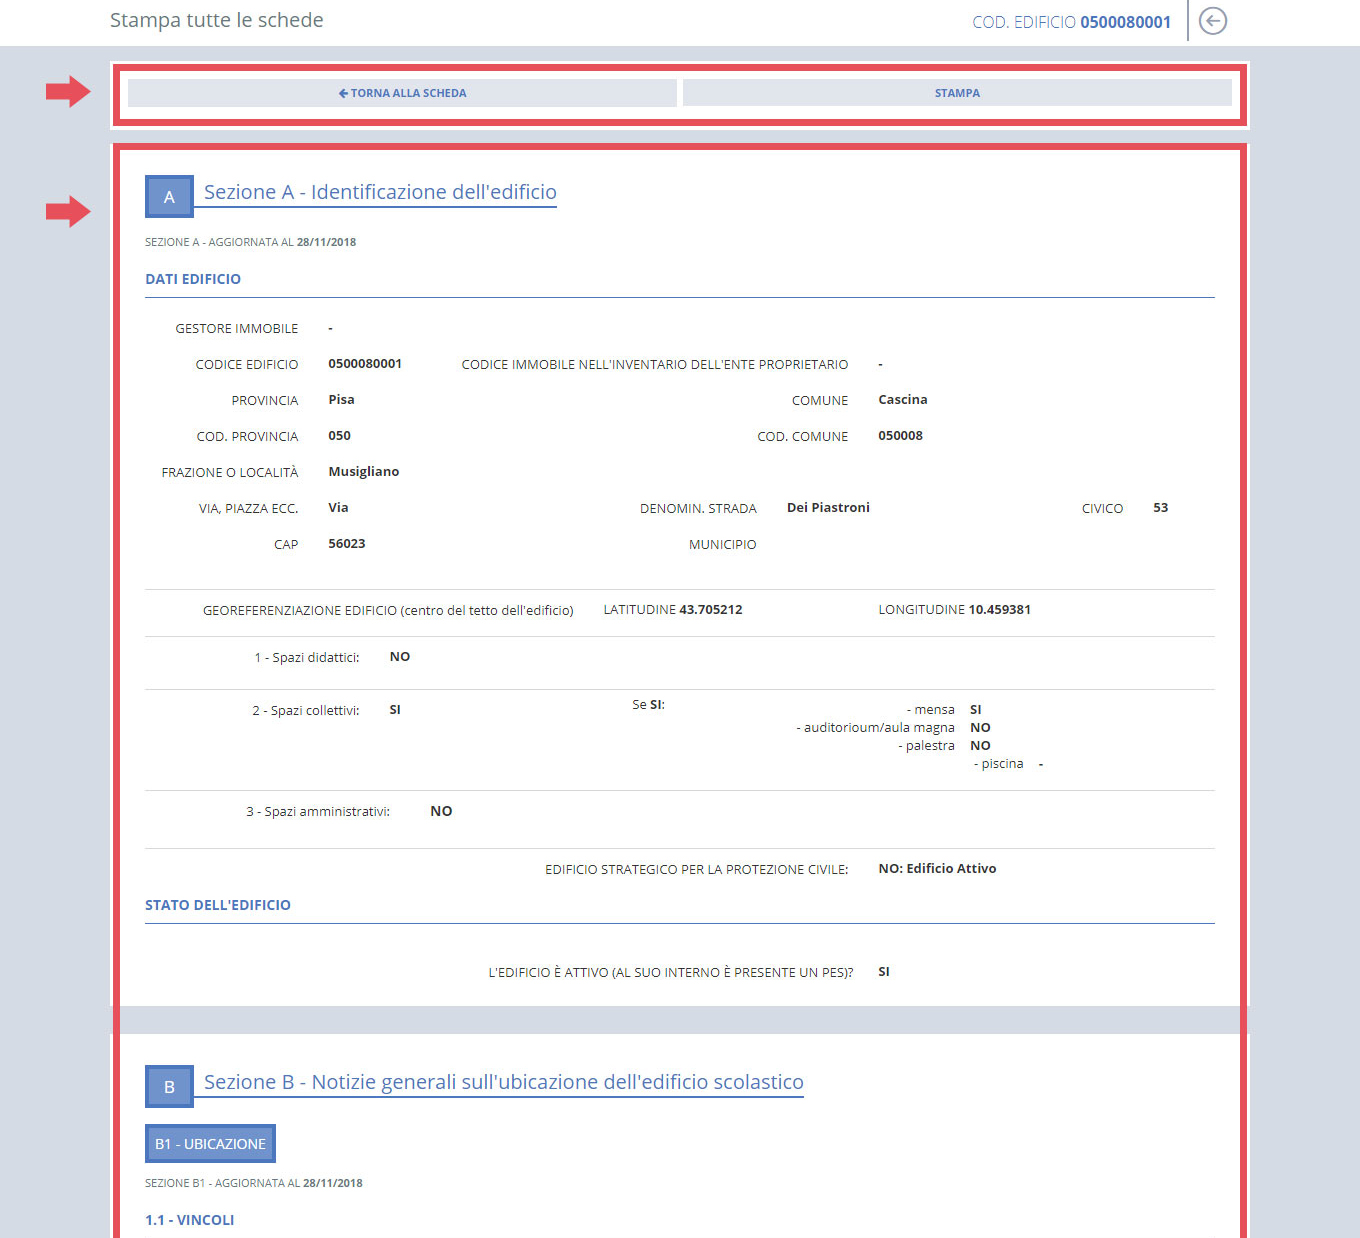The image size is (1360, 1238).
Task: Click the DATI EDIFICIO subsection title
Action: (193, 279)
